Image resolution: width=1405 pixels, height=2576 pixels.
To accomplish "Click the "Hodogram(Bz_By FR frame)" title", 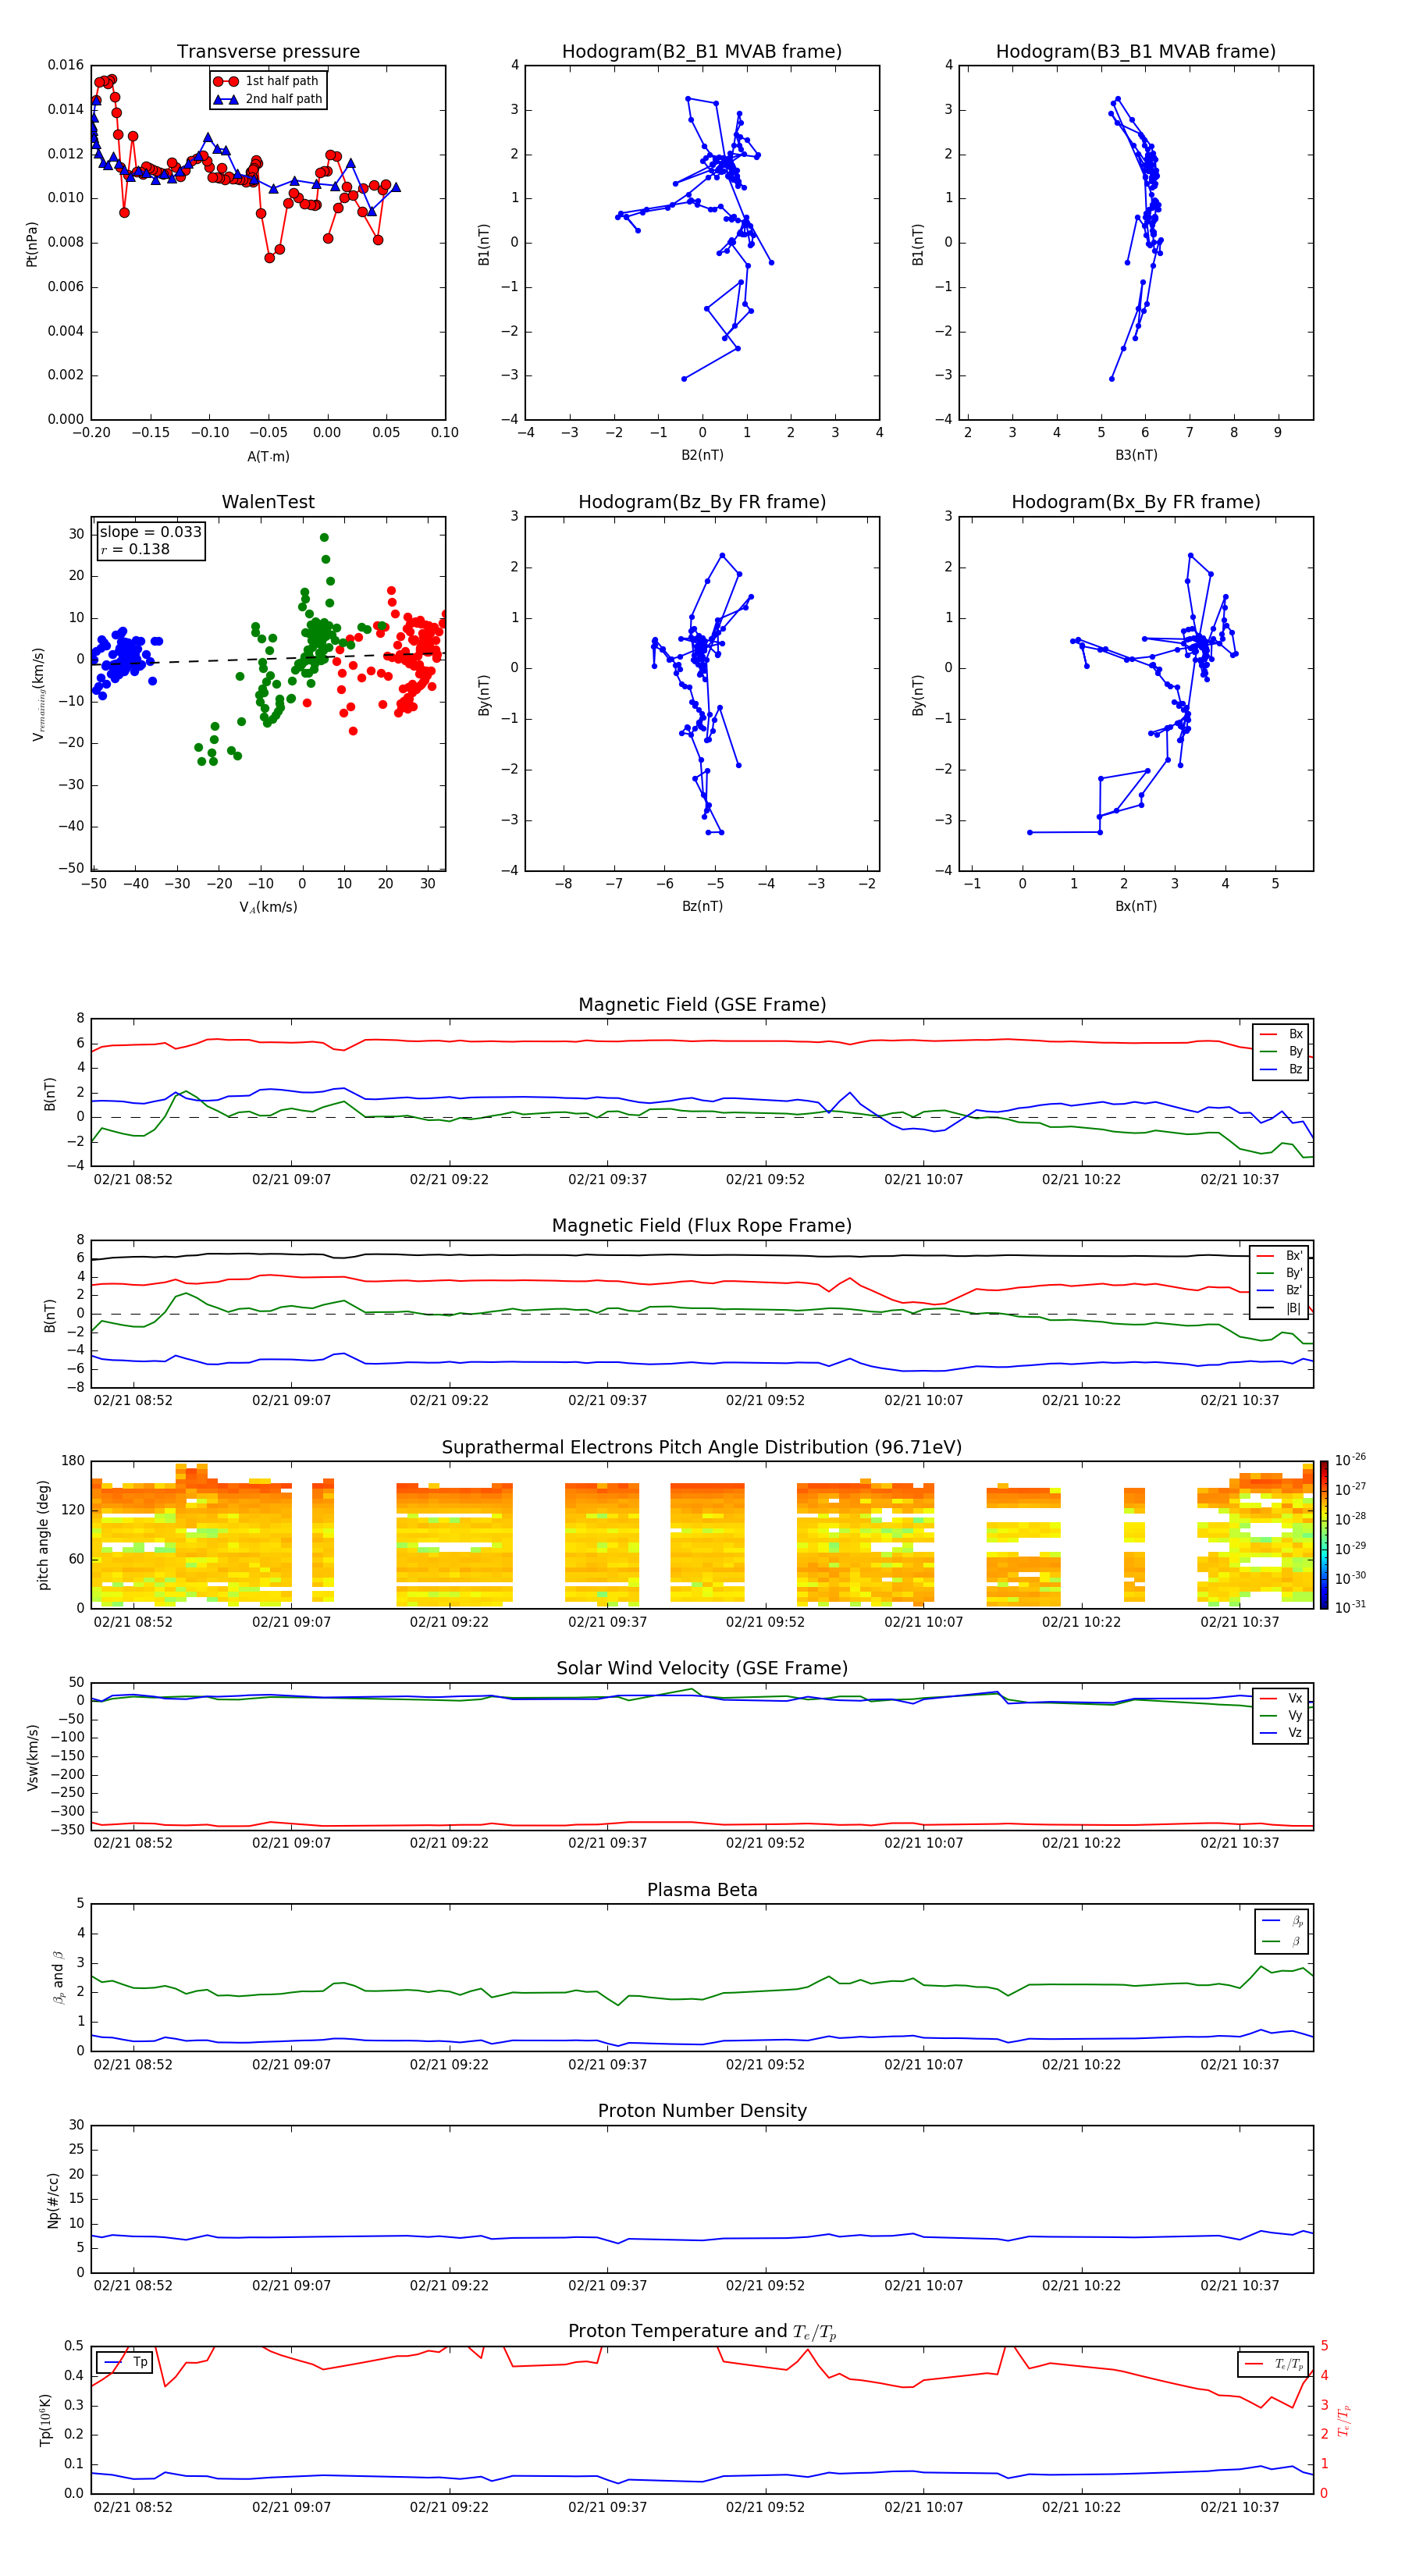I will [x=702, y=502].
